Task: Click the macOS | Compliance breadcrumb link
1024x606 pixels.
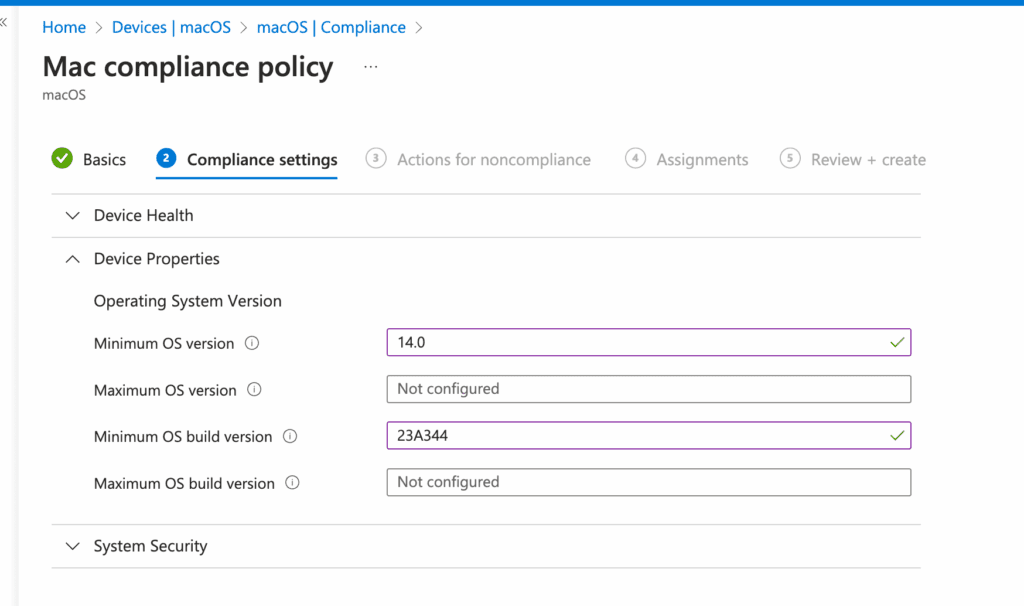Action: coord(331,27)
